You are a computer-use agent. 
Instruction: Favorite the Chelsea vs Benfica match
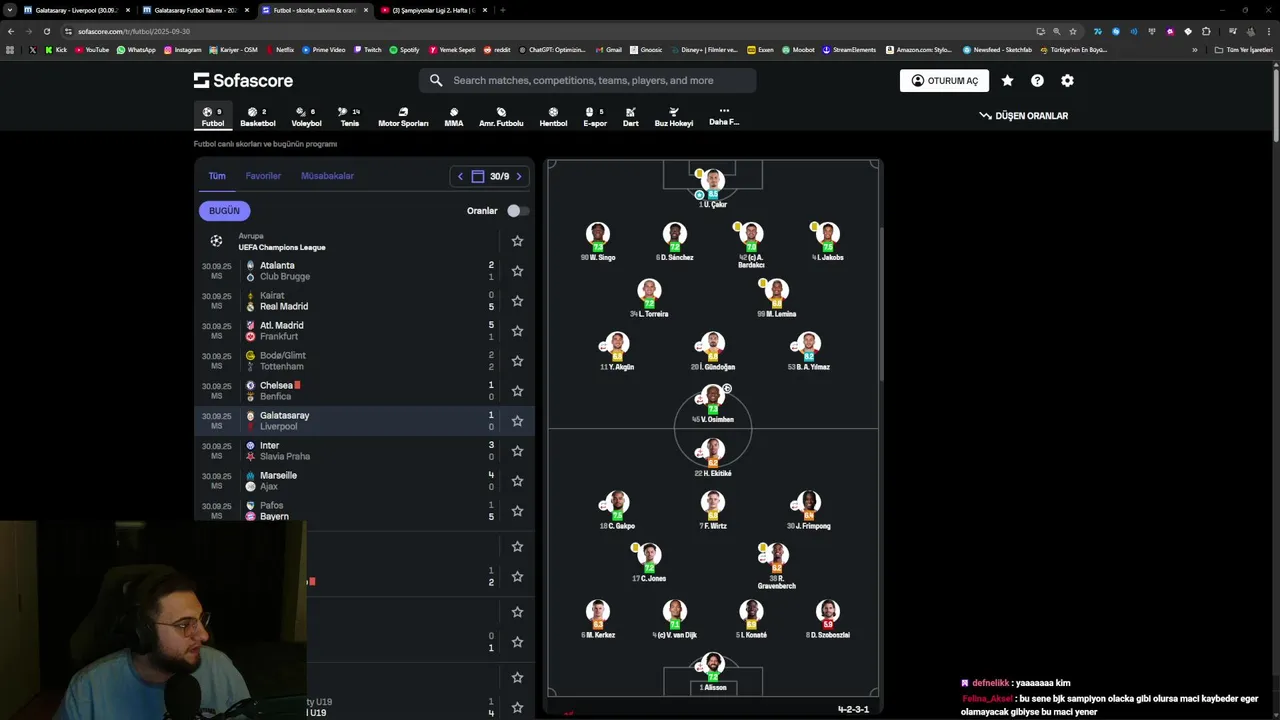[517, 391]
